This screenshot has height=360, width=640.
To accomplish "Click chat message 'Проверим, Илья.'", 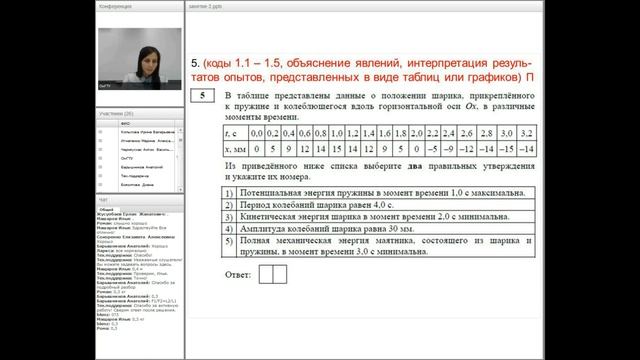I will [x=151, y=273].
